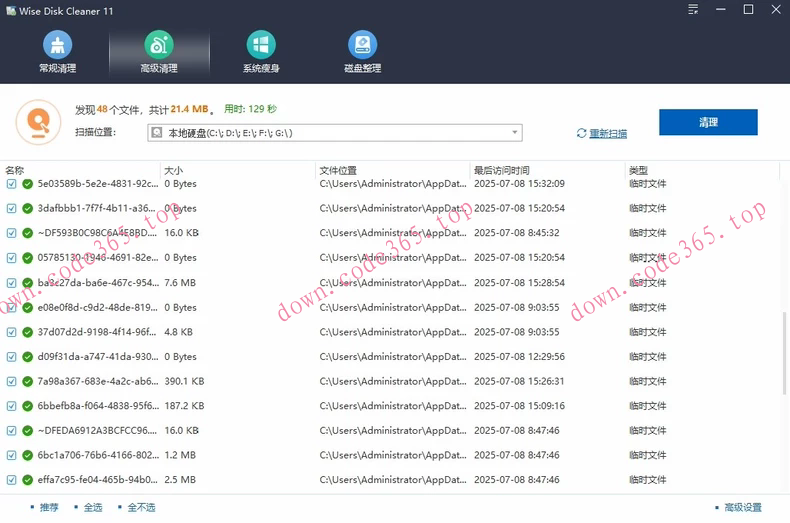
Task: Click green status icon for 05785130 row
Action: tap(28, 258)
